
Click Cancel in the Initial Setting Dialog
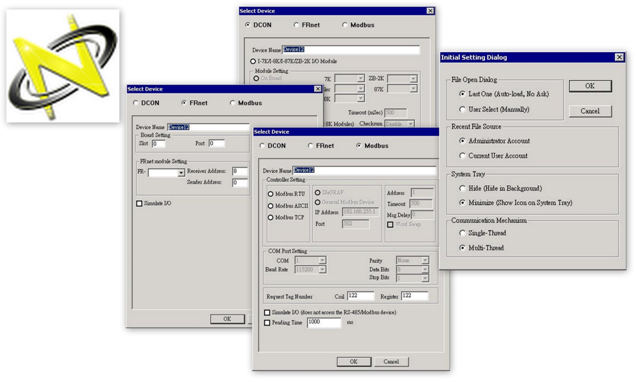[590, 111]
